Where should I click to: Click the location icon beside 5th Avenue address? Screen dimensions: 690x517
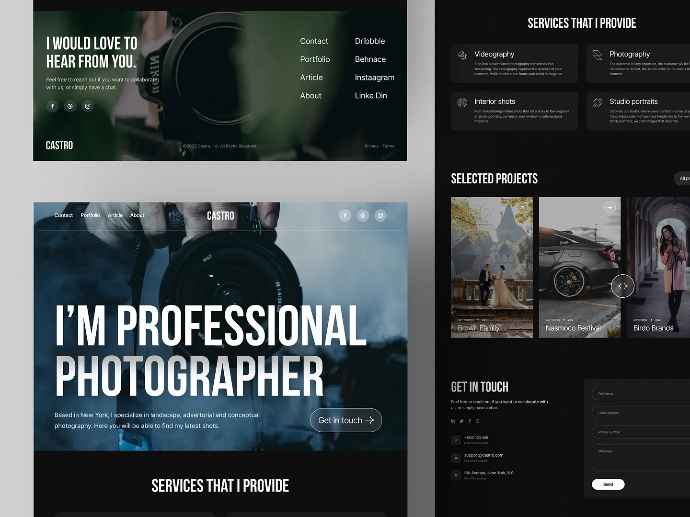coord(456,475)
